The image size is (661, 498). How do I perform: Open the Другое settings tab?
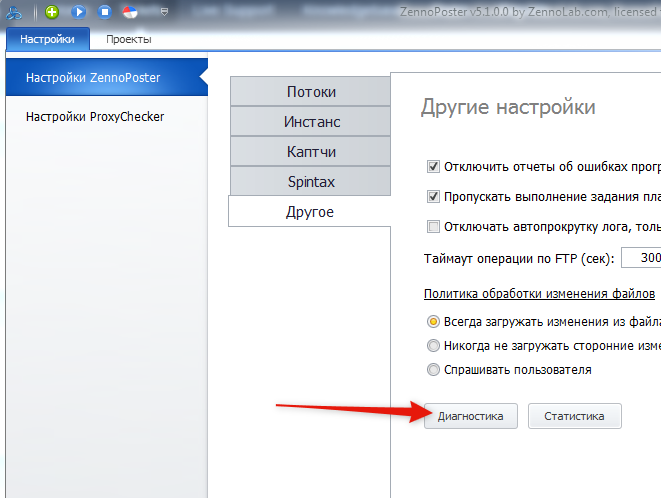pos(310,211)
